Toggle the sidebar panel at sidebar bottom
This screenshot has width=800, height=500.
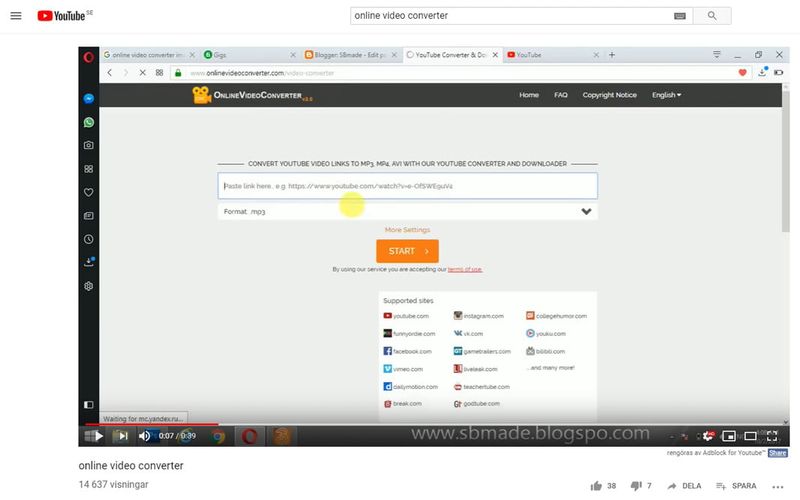coord(89,405)
